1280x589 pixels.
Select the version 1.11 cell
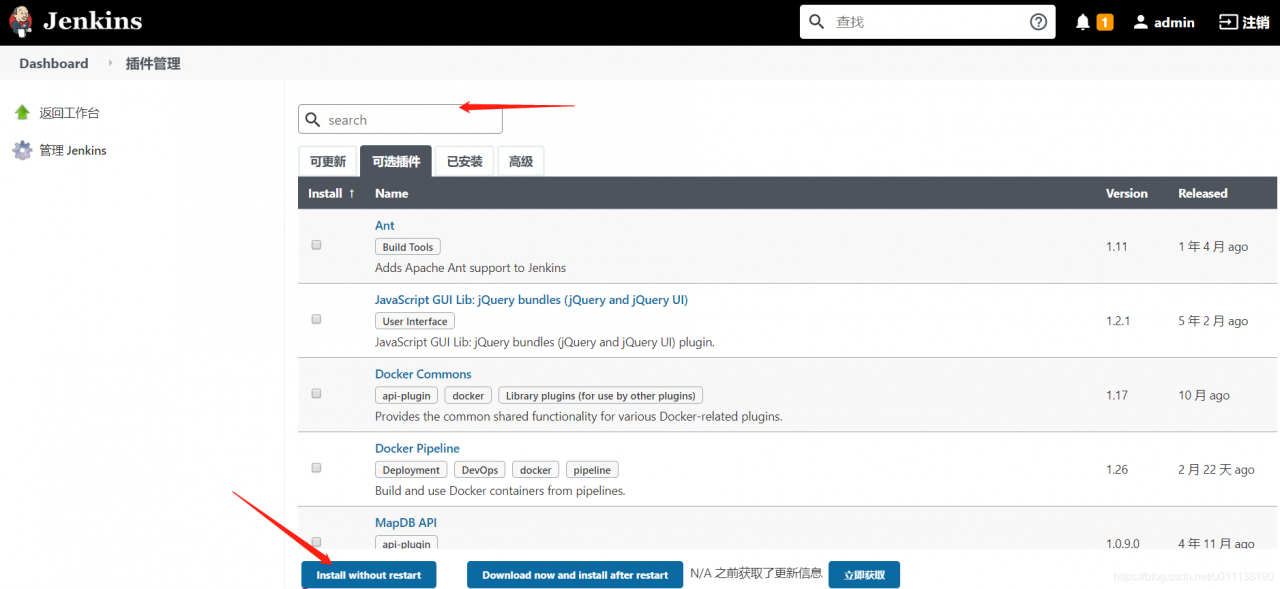click(x=1116, y=246)
